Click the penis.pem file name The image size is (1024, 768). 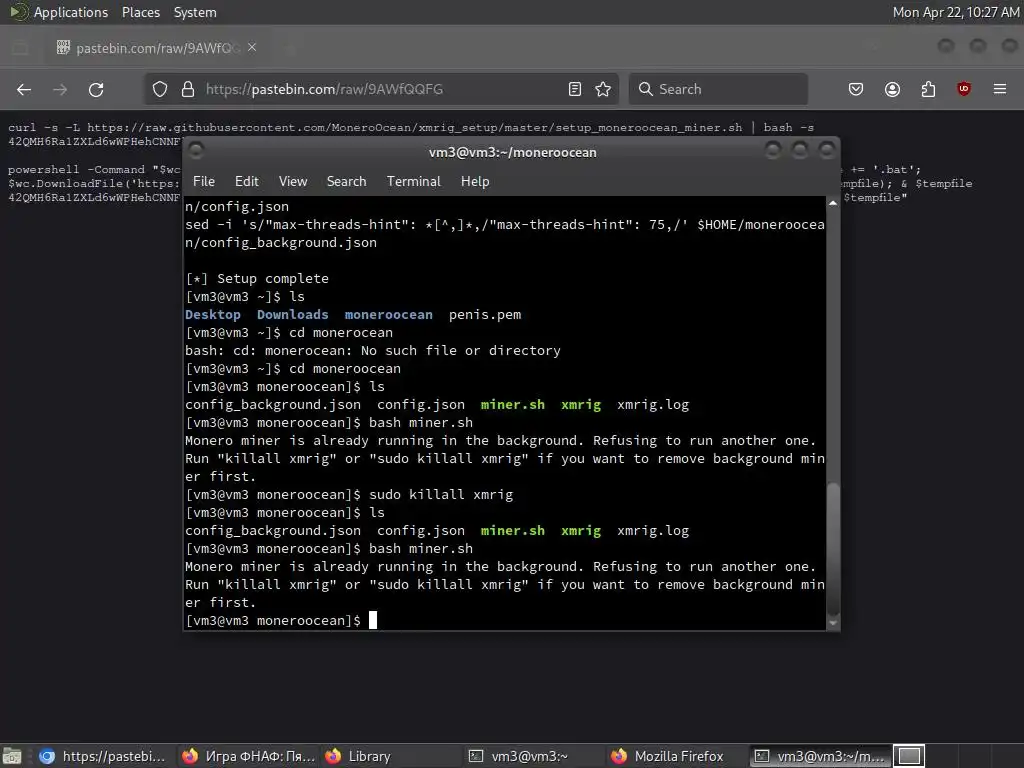pyautogui.click(x=485, y=315)
